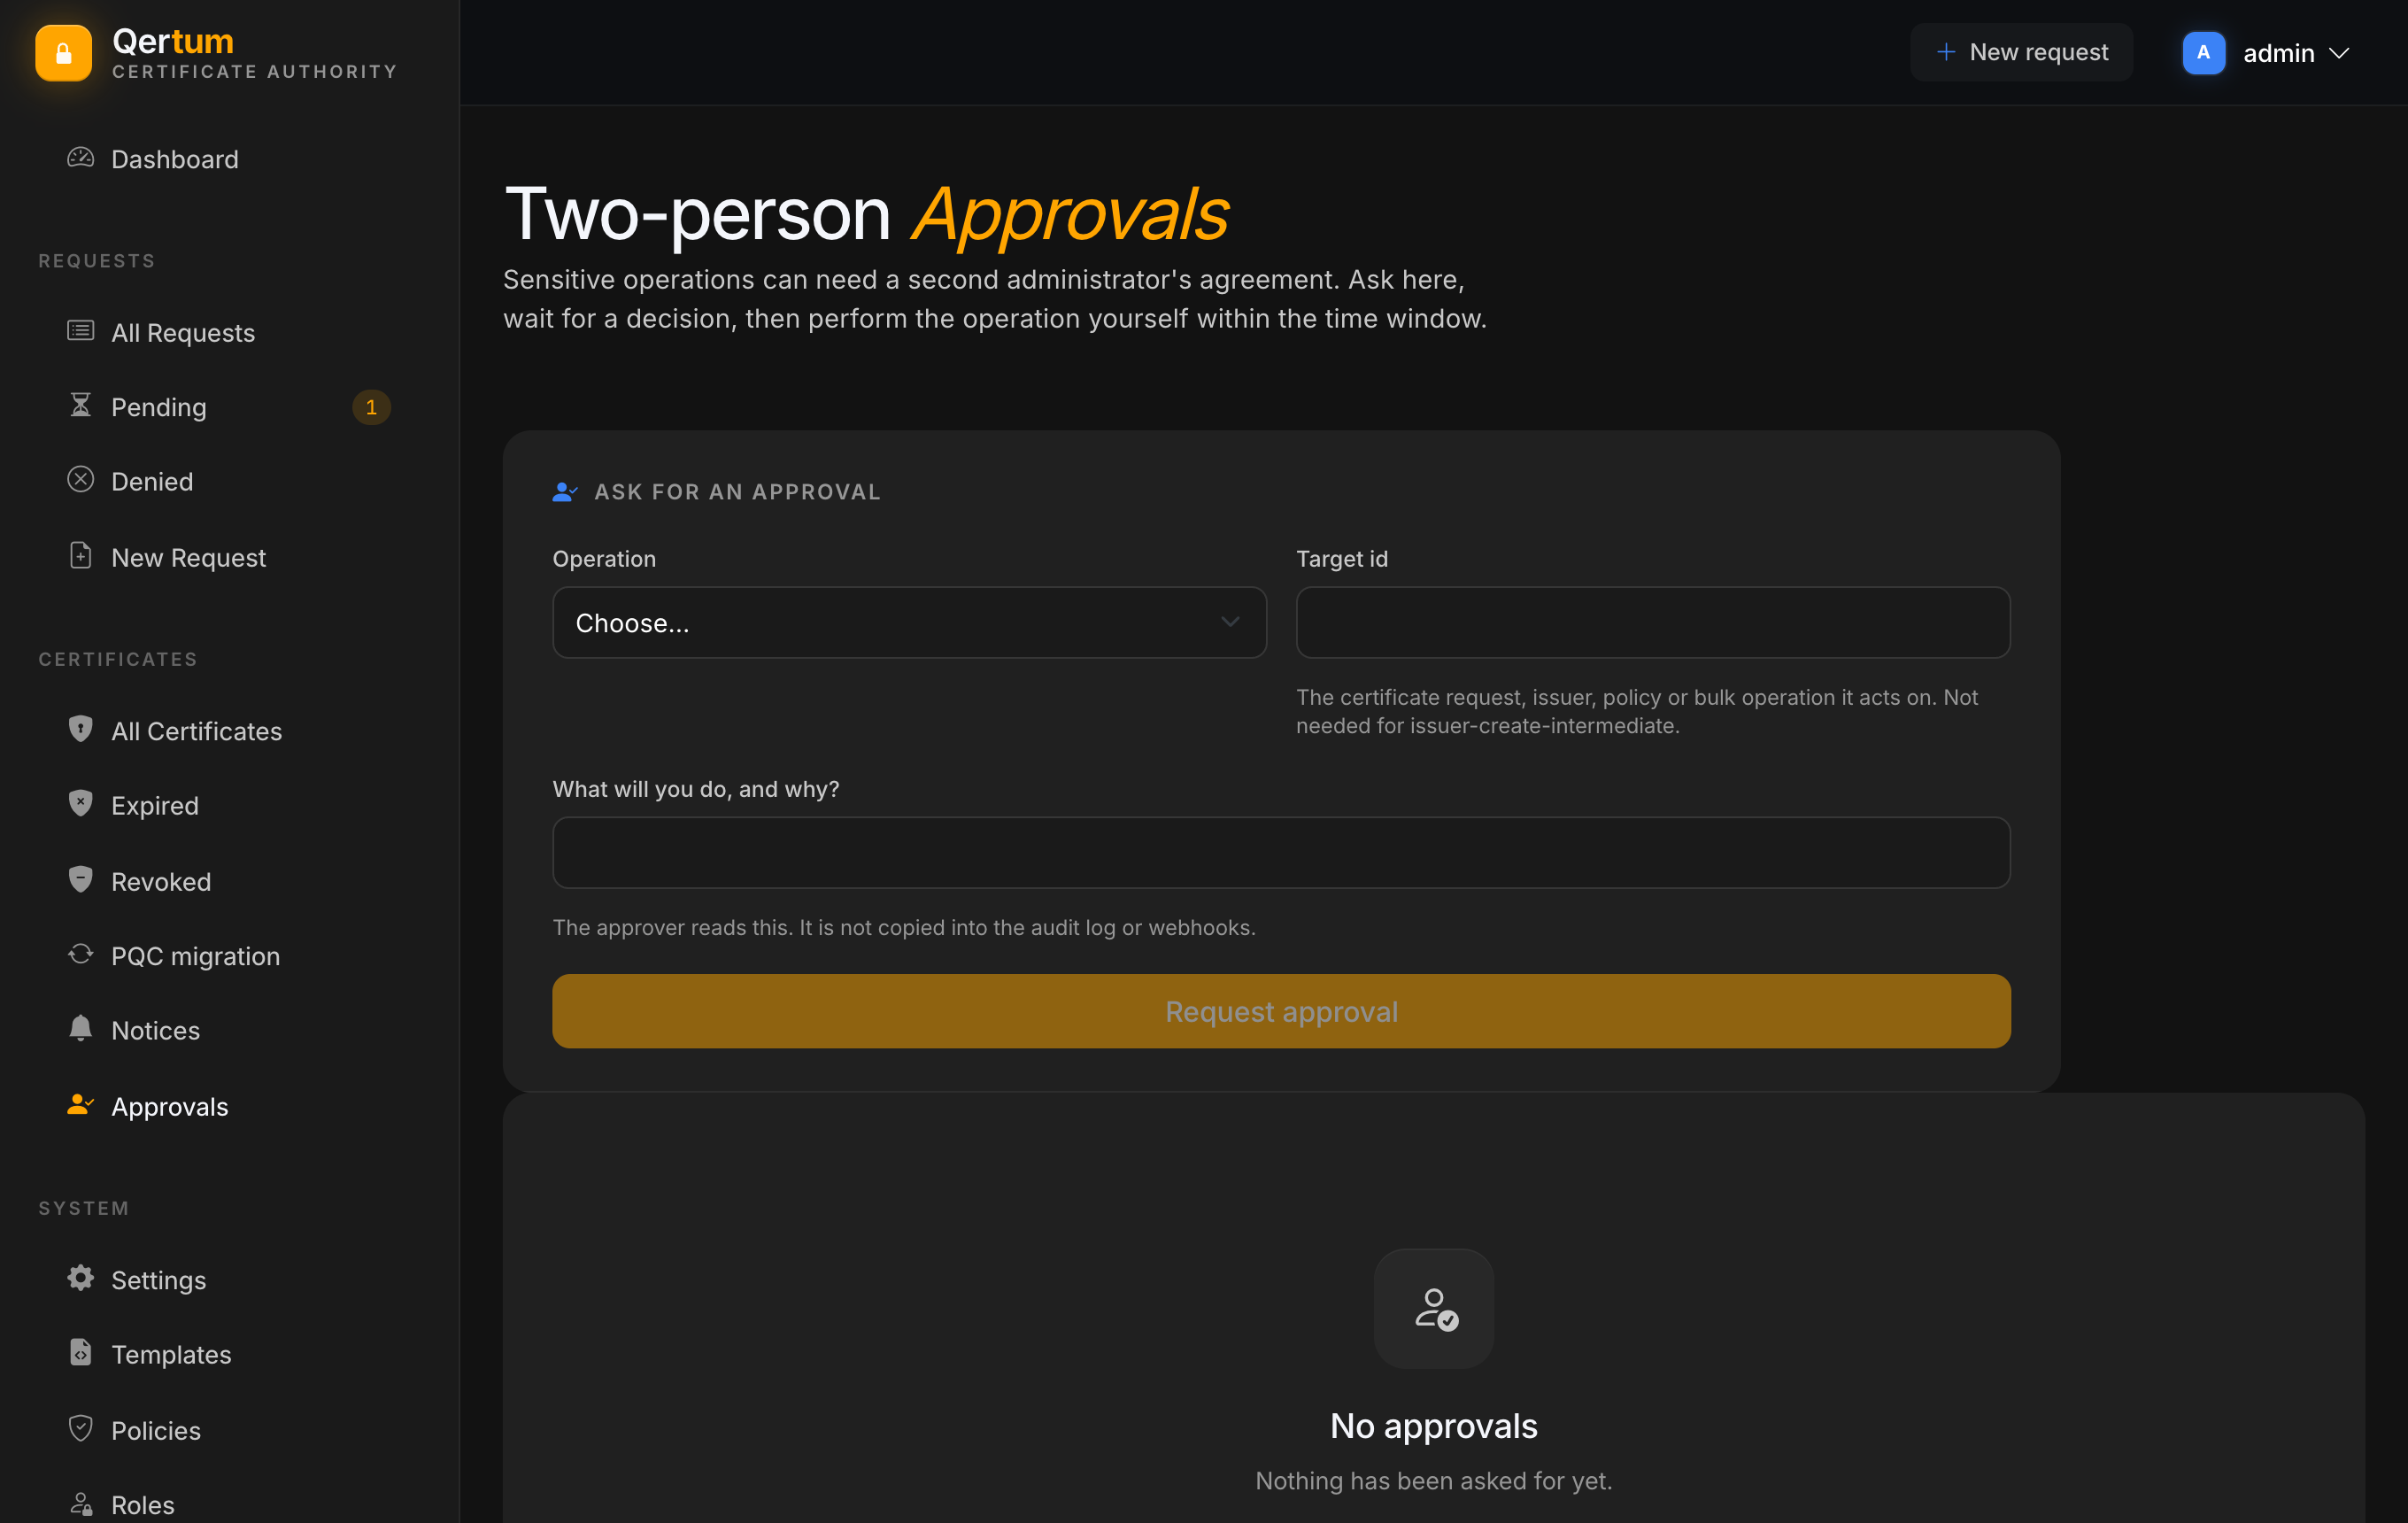Click the Expired shield-x icon

pos(80,804)
